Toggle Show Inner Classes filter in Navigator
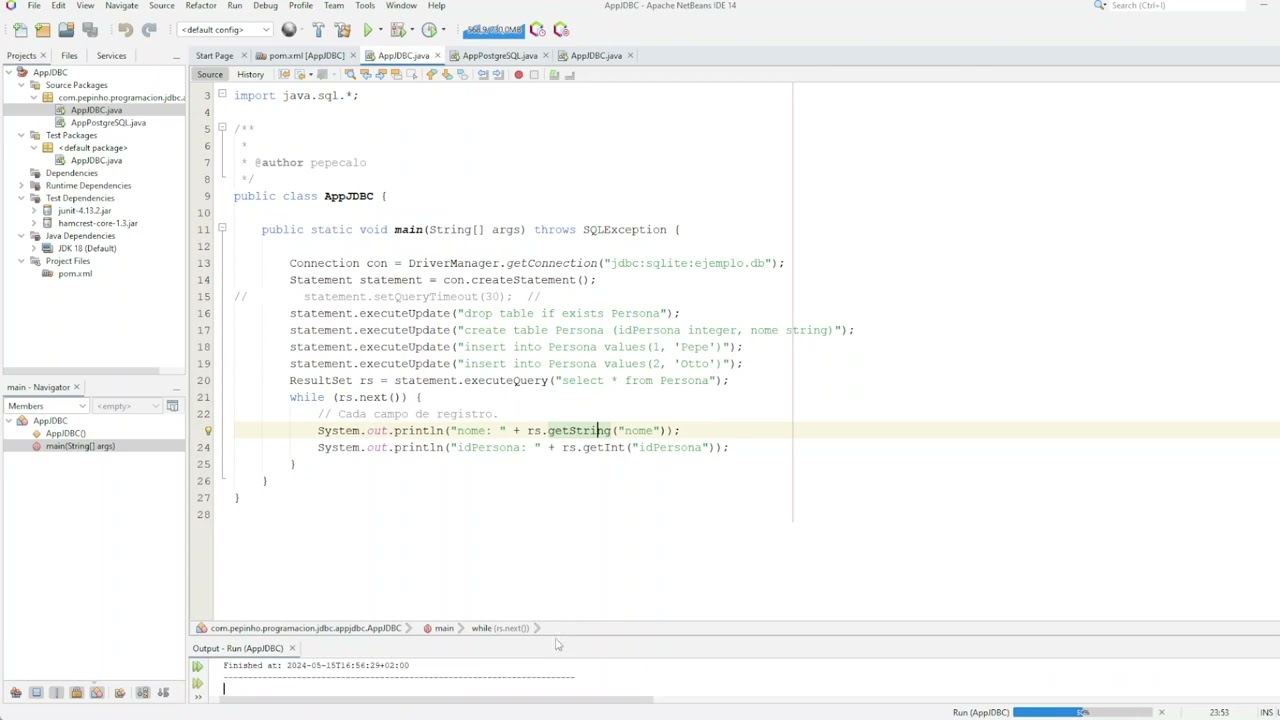1280x720 pixels. click(x=97, y=692)
